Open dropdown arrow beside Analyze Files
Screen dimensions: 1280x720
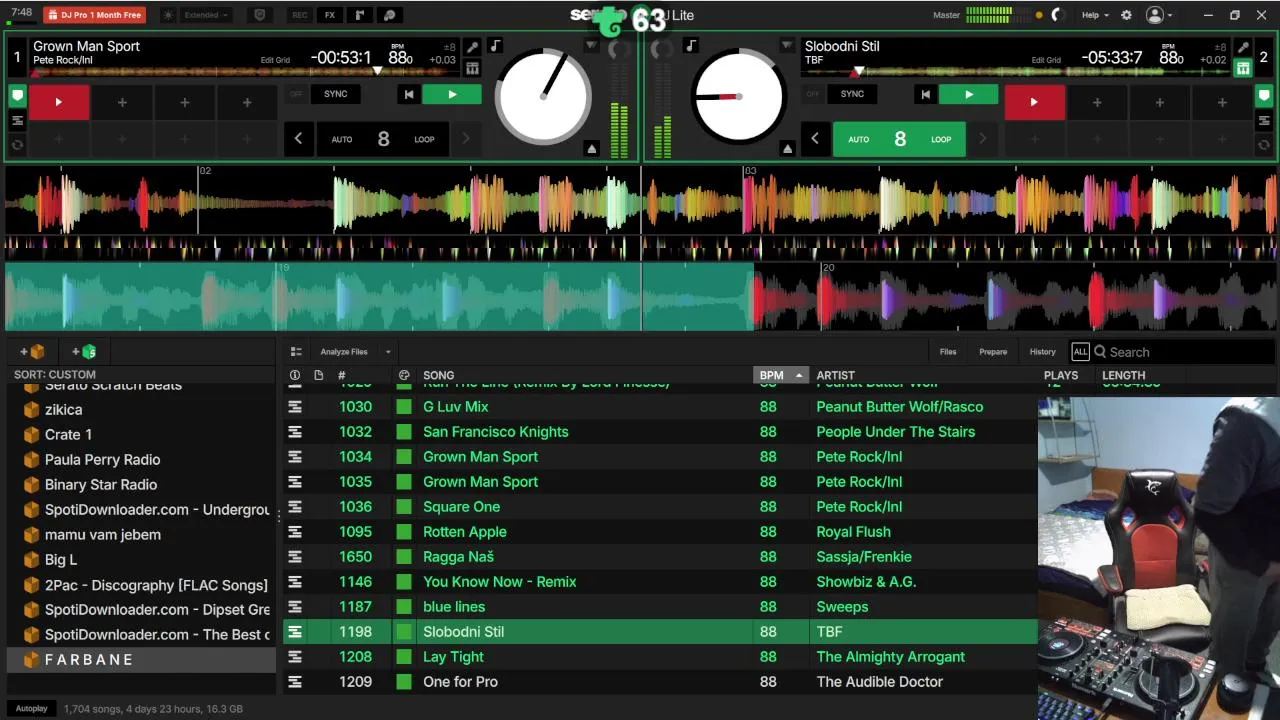(388, 352)
